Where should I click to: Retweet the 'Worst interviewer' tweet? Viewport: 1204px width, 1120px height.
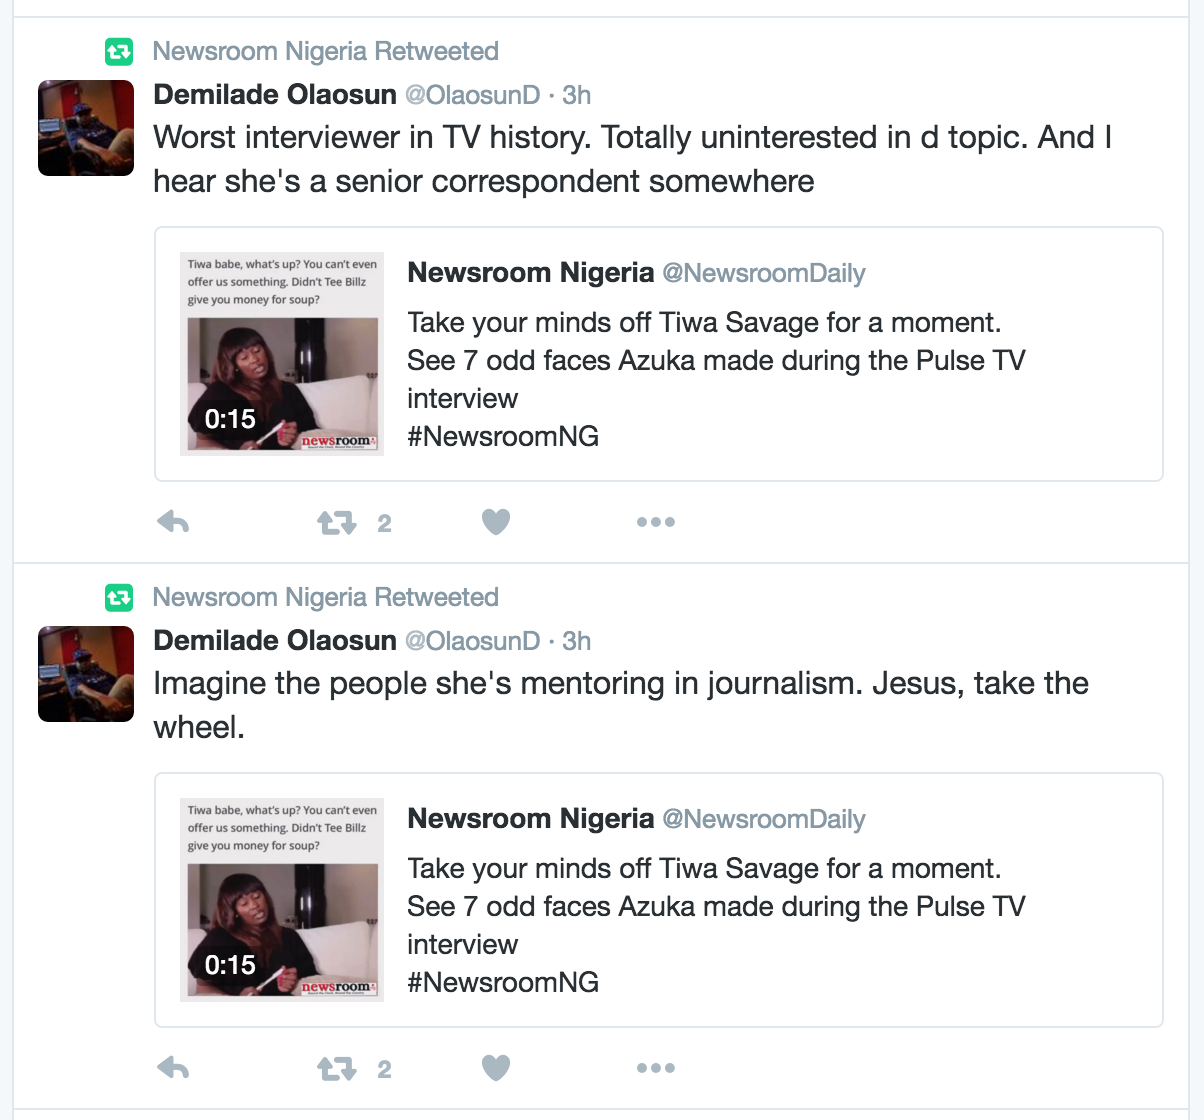click(x=336, y=521)
